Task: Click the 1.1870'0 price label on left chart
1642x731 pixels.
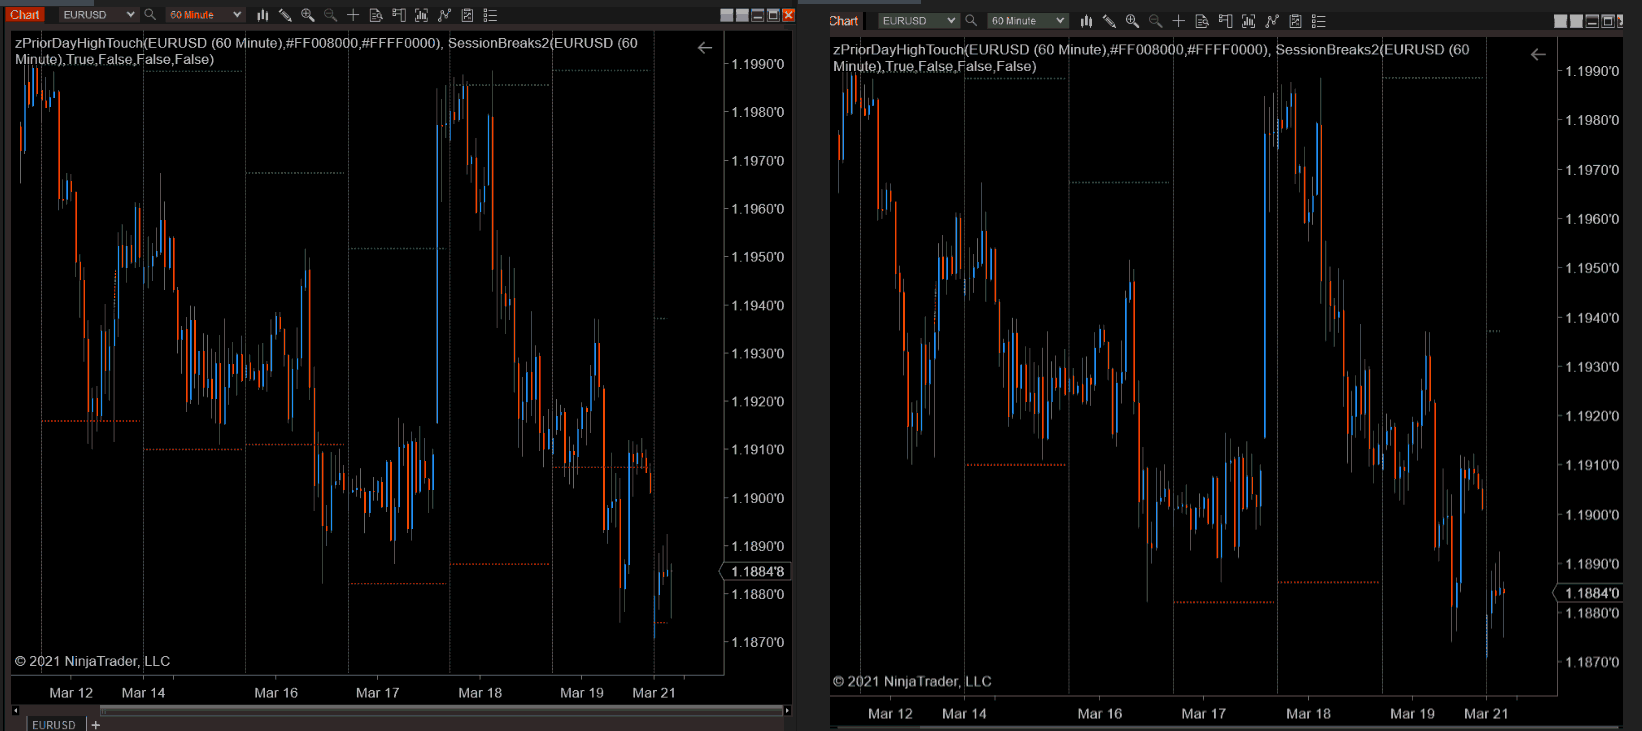Action: [758, 642]
